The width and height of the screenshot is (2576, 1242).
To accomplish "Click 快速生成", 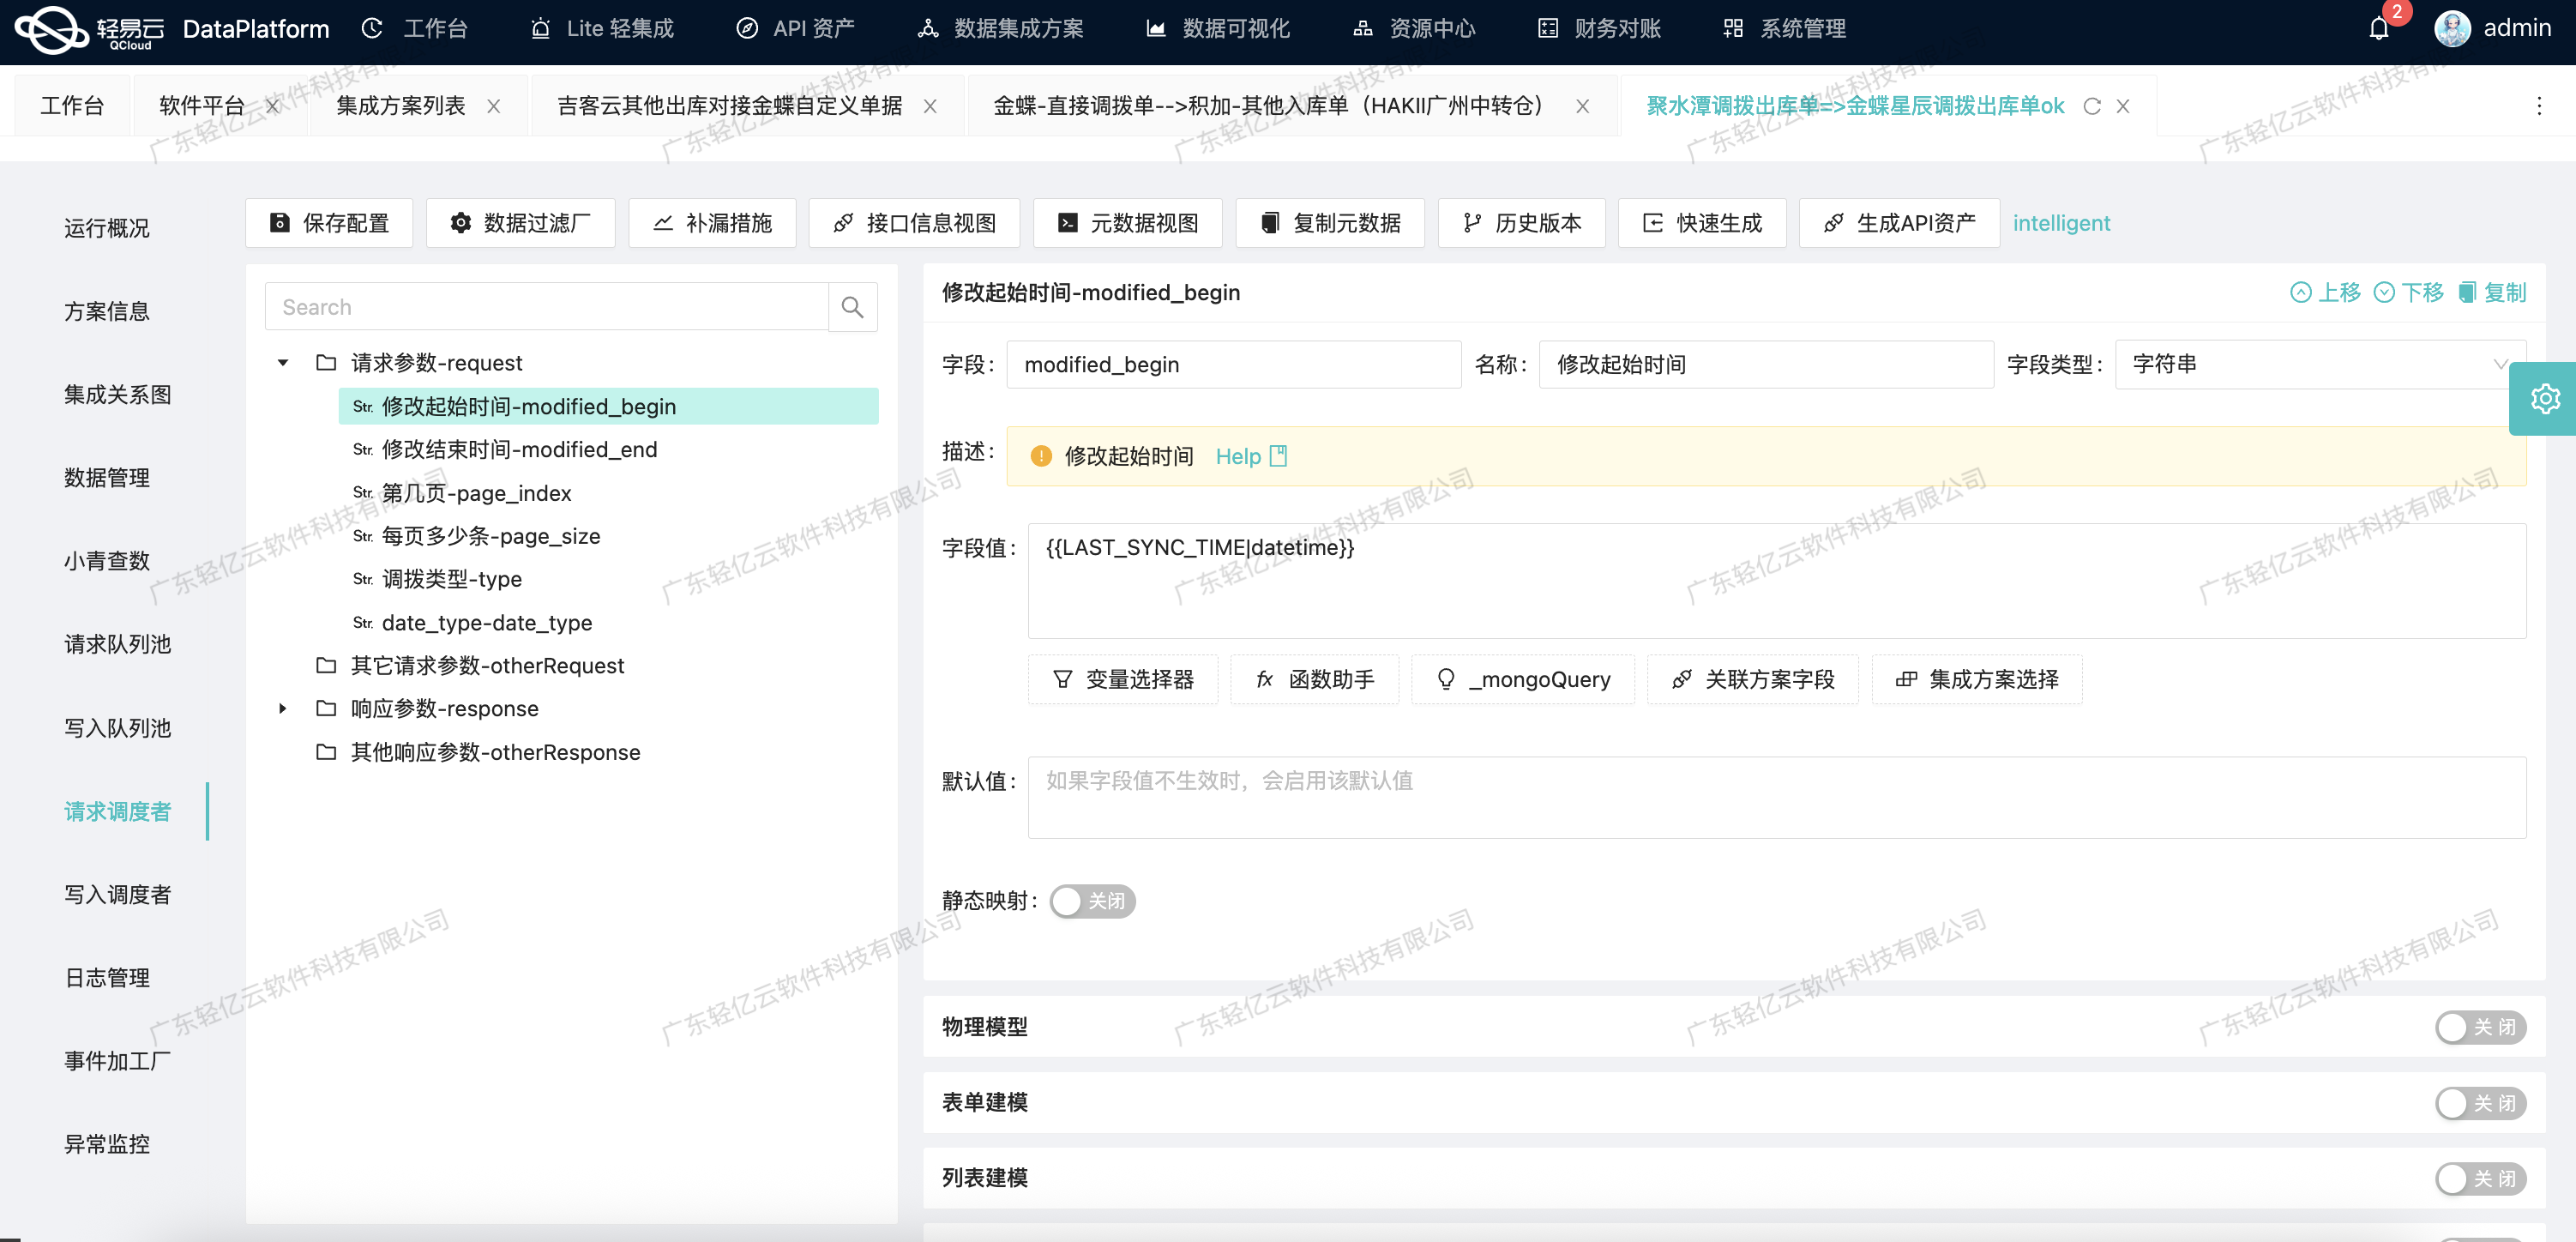I will tap(1702, 222).
